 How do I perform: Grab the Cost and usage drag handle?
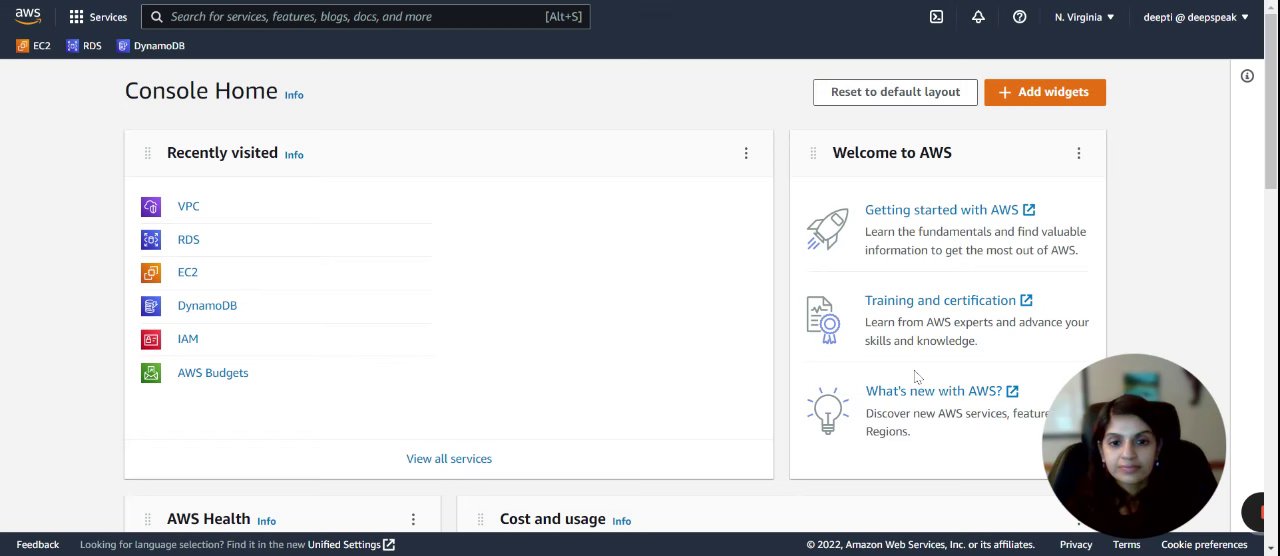point(480,519)
